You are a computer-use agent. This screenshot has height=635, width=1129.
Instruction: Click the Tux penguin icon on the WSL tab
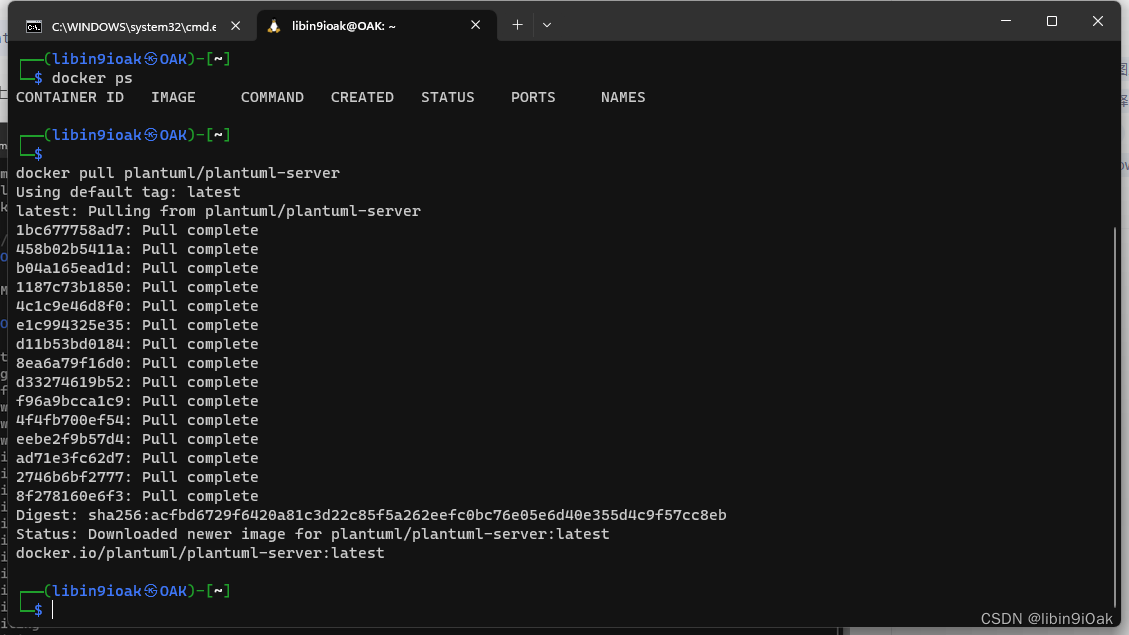[273, 25]
